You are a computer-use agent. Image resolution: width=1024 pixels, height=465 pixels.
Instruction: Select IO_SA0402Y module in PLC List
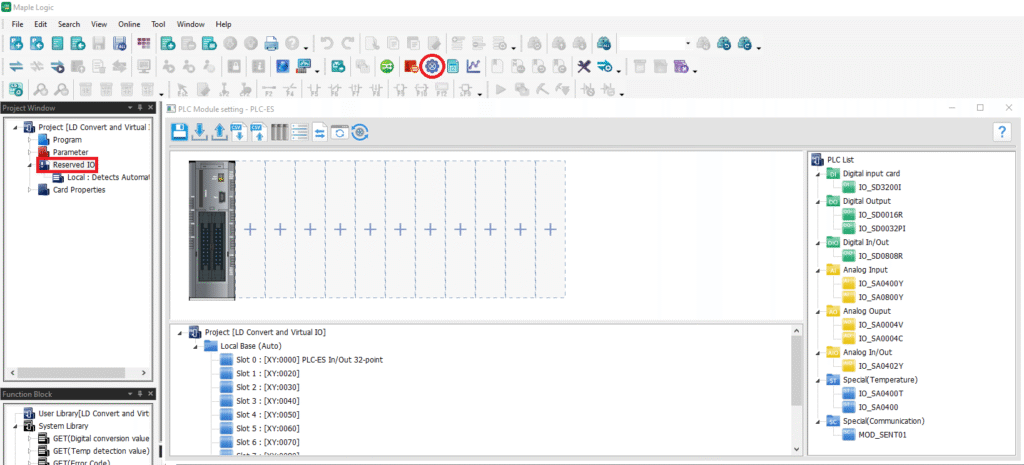click(880, 366)
